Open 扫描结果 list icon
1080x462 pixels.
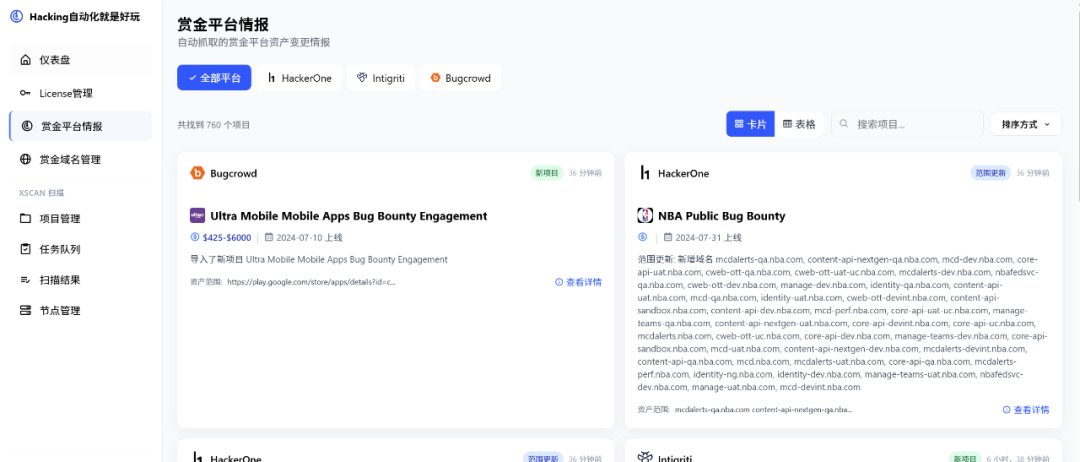[25, 280]
